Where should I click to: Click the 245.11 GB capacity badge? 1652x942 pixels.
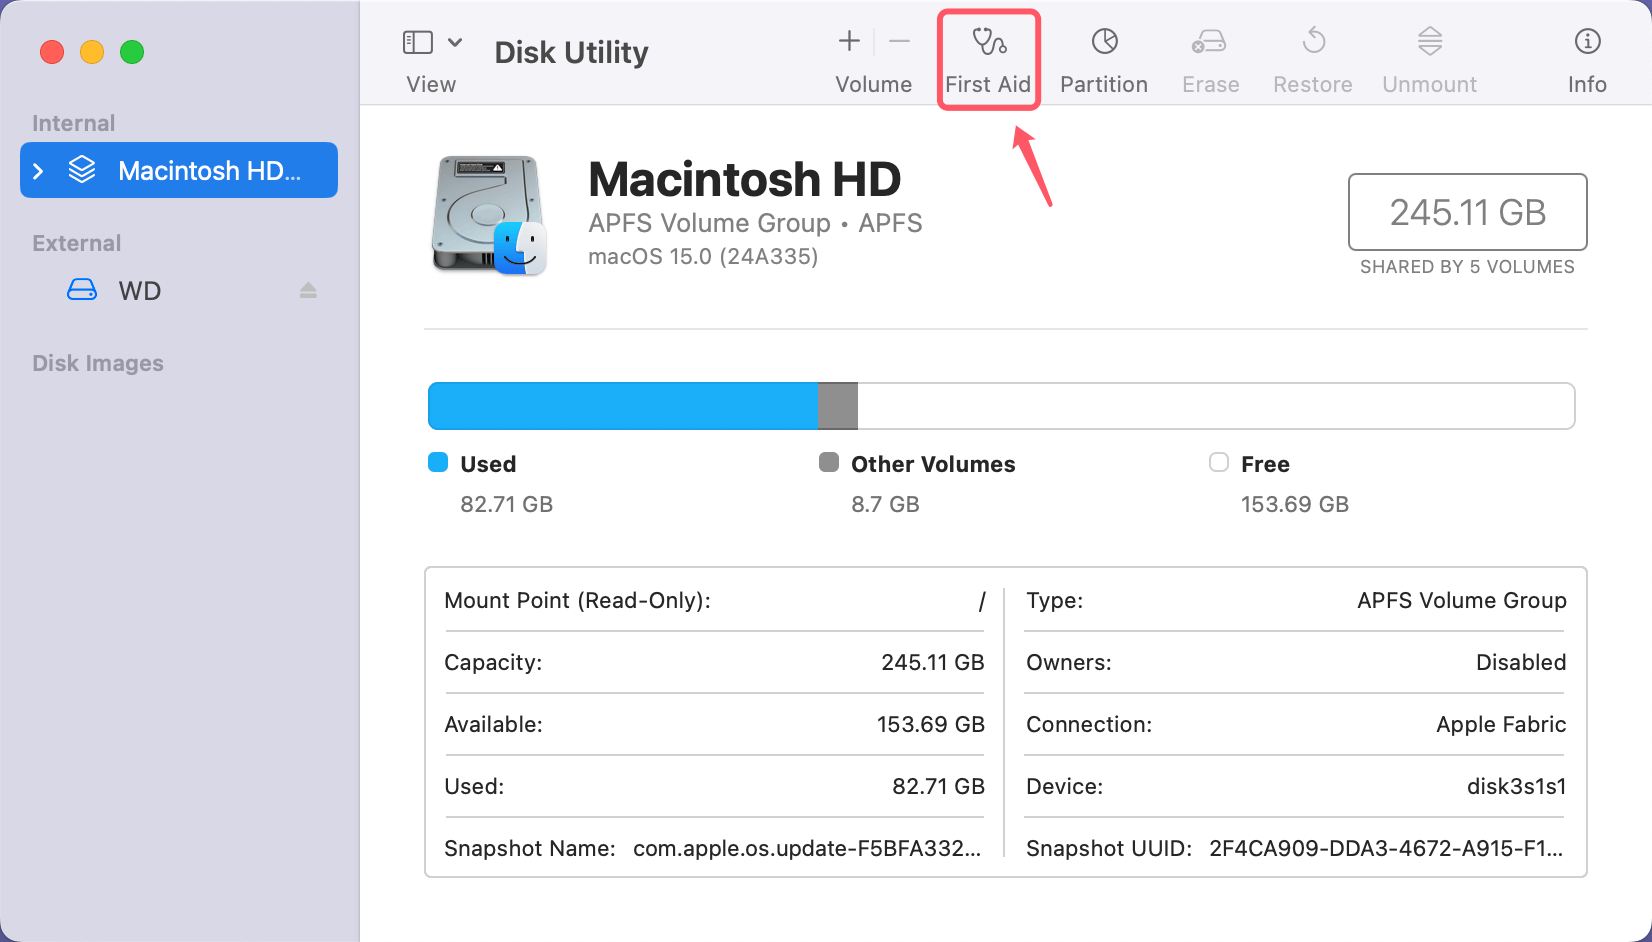point(1467,212)
